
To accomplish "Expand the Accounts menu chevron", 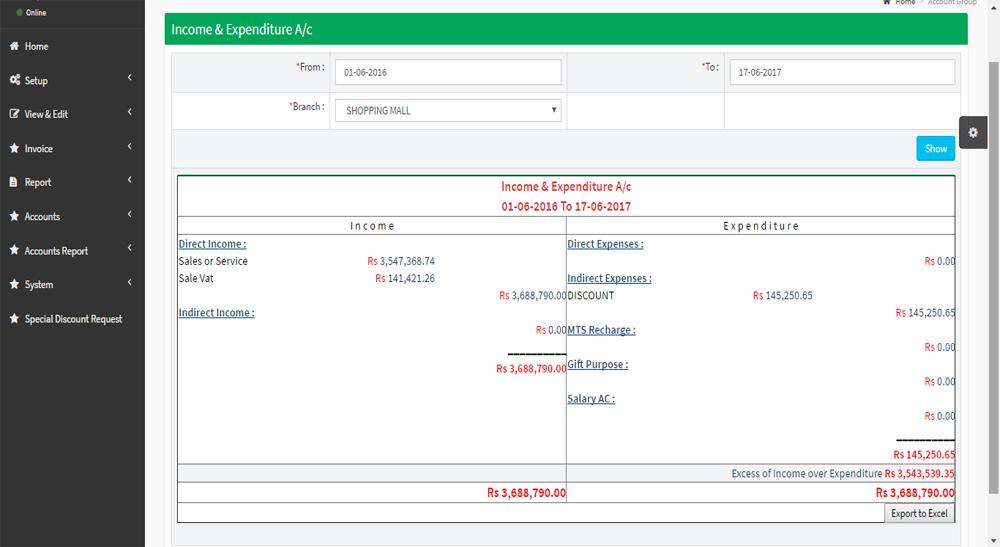I will pyautogui.click(x=129, y=214).
